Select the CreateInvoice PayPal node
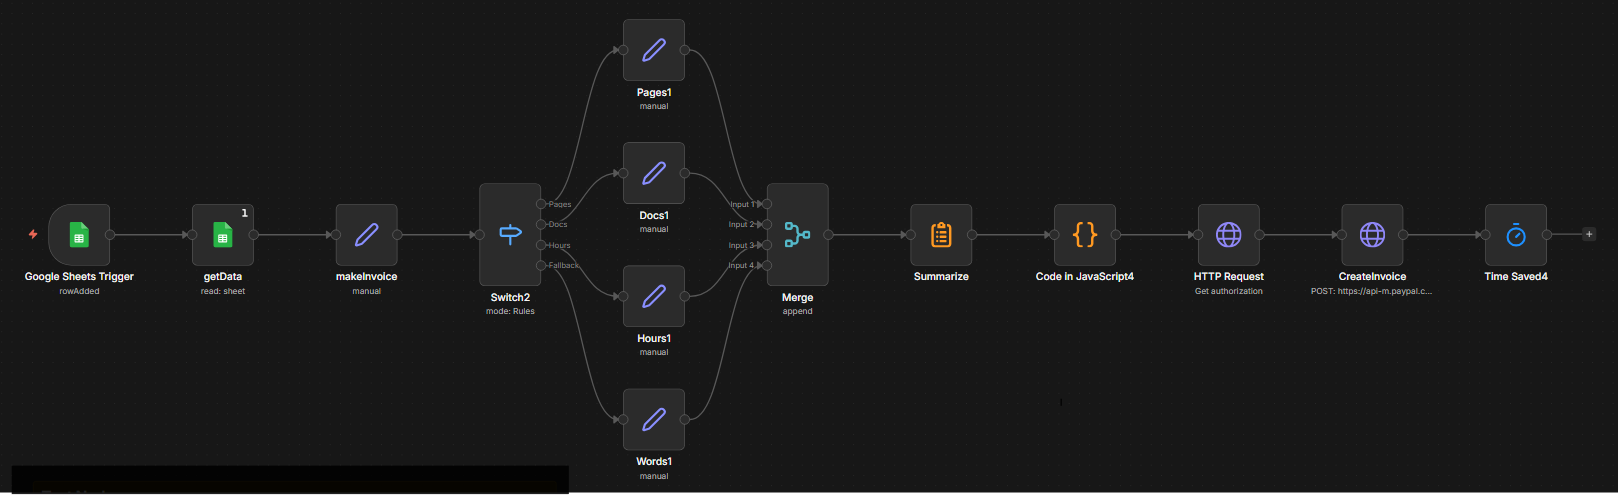The width and height of the screenshot is (1618, 495). click(1372, 235)
